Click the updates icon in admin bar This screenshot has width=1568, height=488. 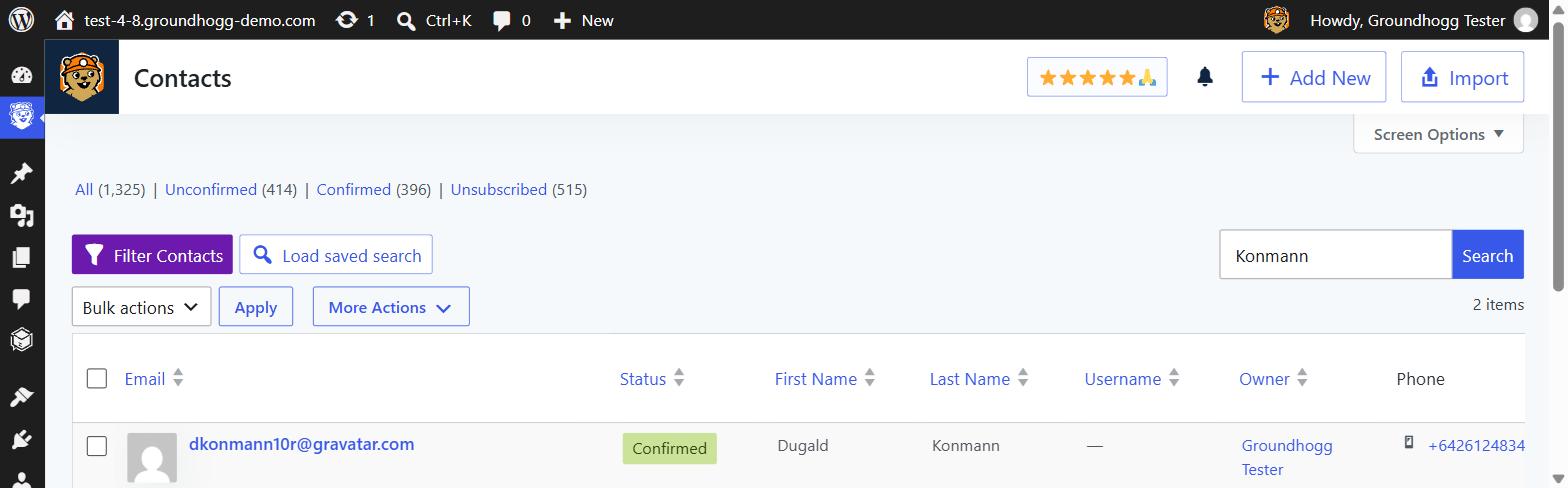[355, 20]
